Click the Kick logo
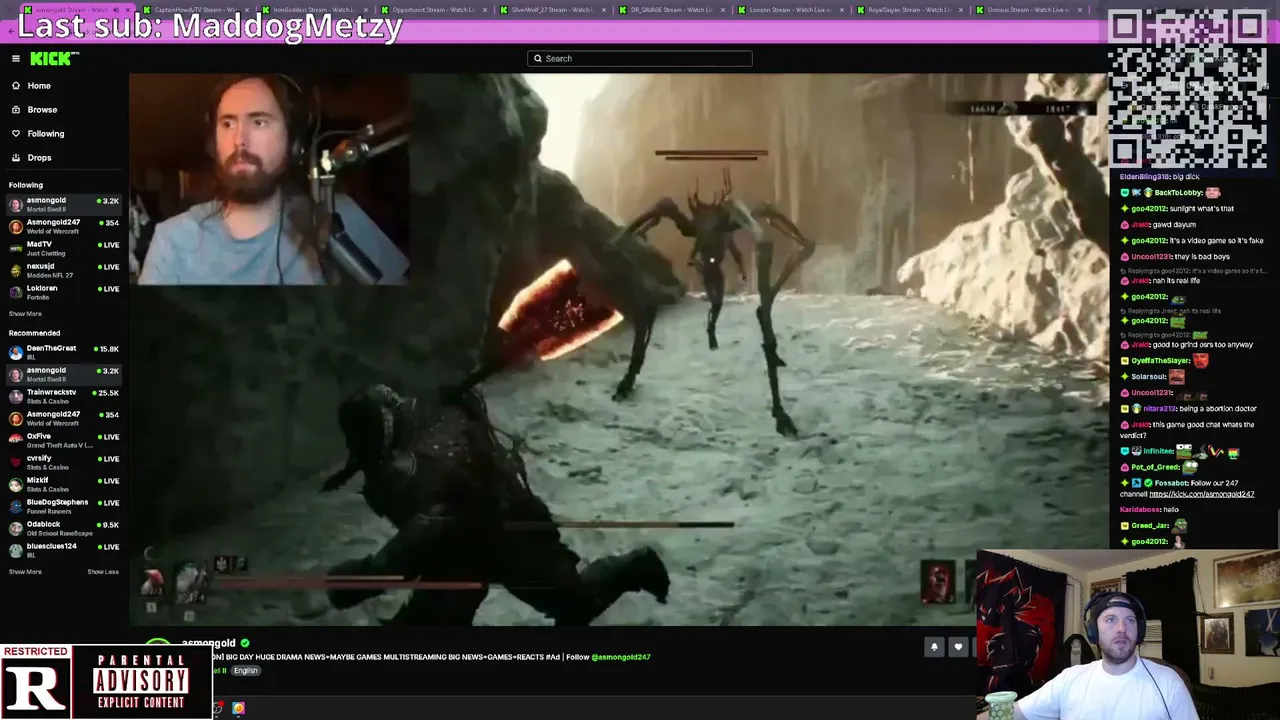Image resolution: width=1280 pixels, height=720 pixels. [x=50, y=59]
